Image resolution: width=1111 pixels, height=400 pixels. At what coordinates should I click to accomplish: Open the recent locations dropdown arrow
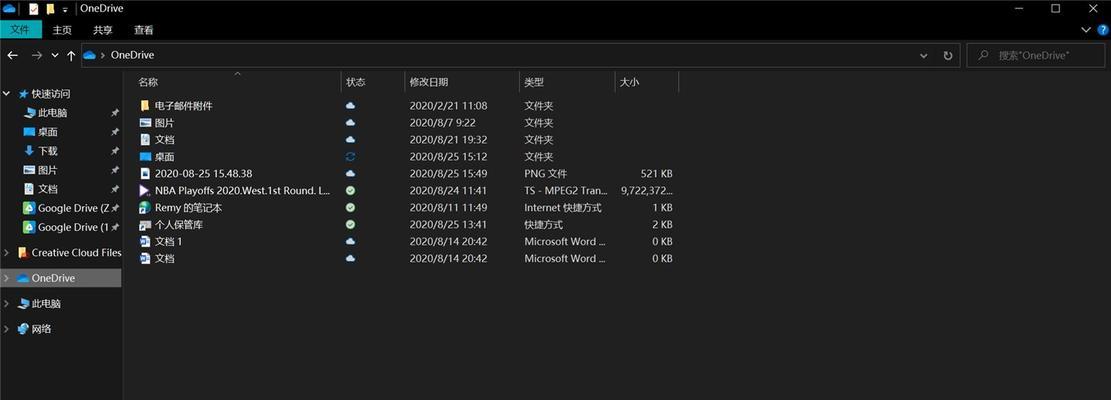pos(55,55)
